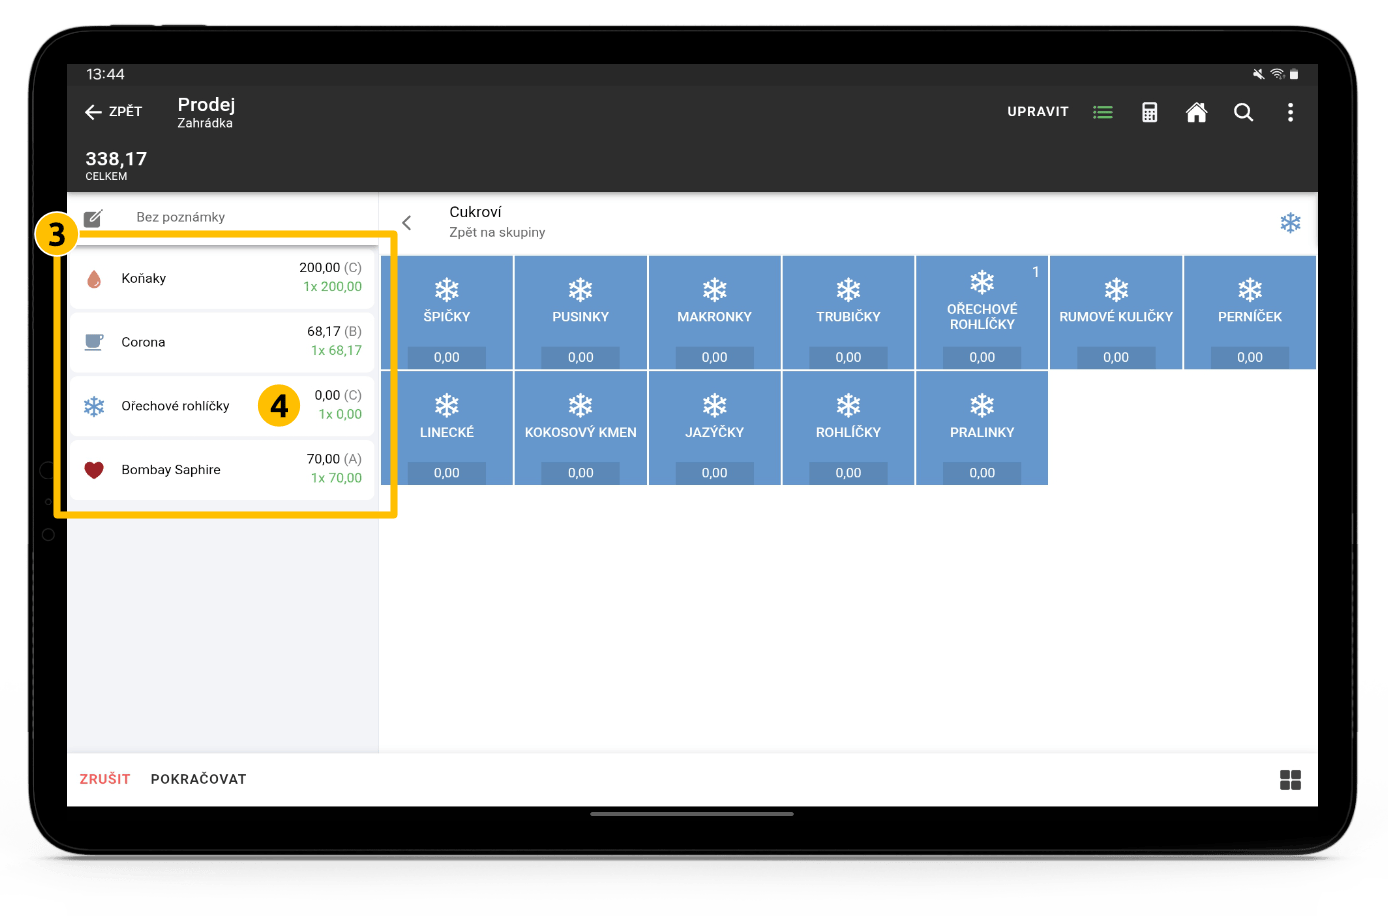Add KOKOSOVÝ KMEN product tile
Screen dimensions: 1388x916
point(581,428)
